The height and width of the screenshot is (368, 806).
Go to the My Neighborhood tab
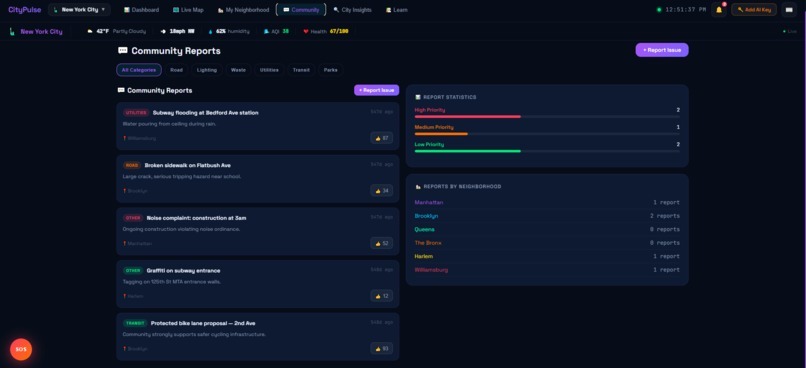[243, 10]
